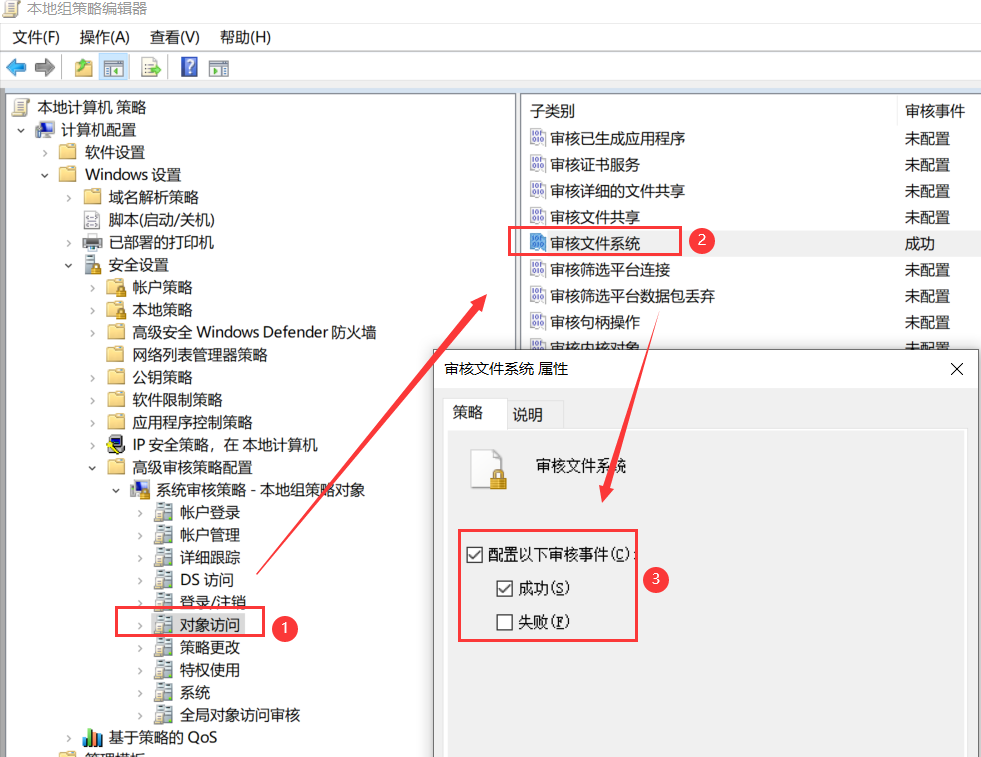Expand the 基于策略的 QoS node
The height and width of the screenshot is (757, 981).
[69, 738]
